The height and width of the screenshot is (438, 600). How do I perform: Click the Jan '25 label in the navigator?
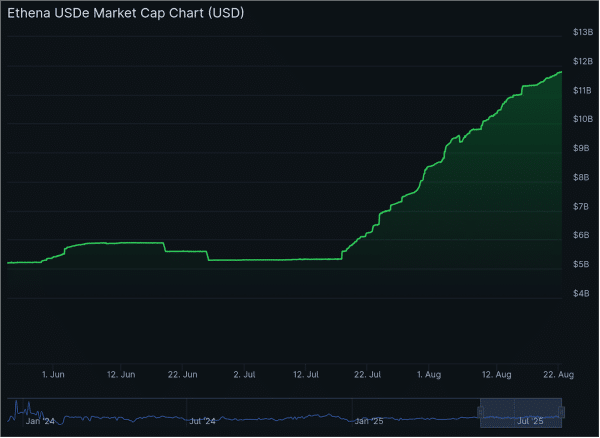tap(368, 422)
